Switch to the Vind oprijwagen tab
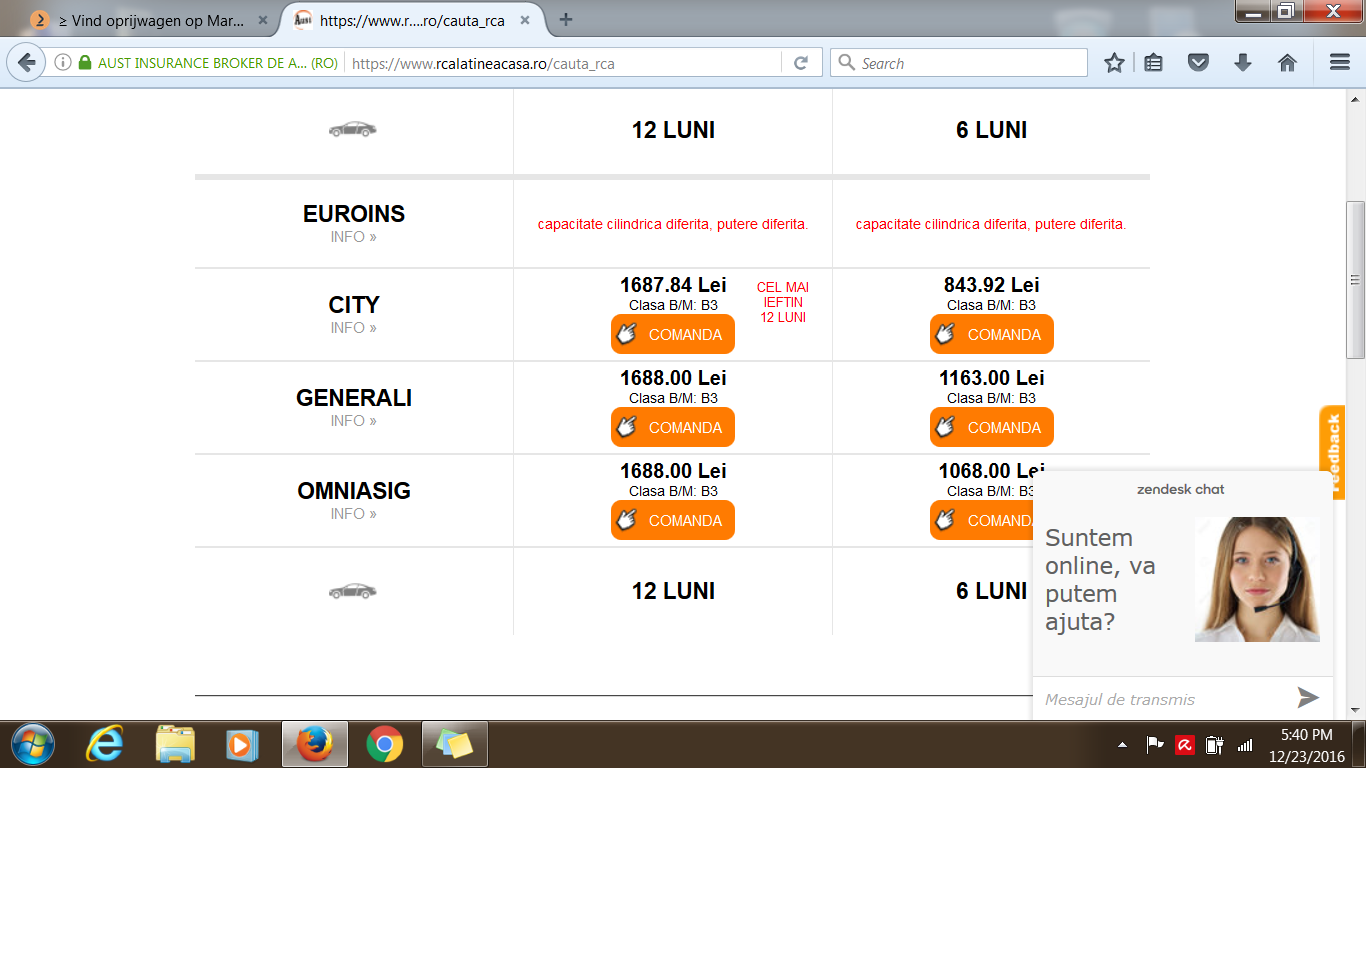 [x=150, y=20]
